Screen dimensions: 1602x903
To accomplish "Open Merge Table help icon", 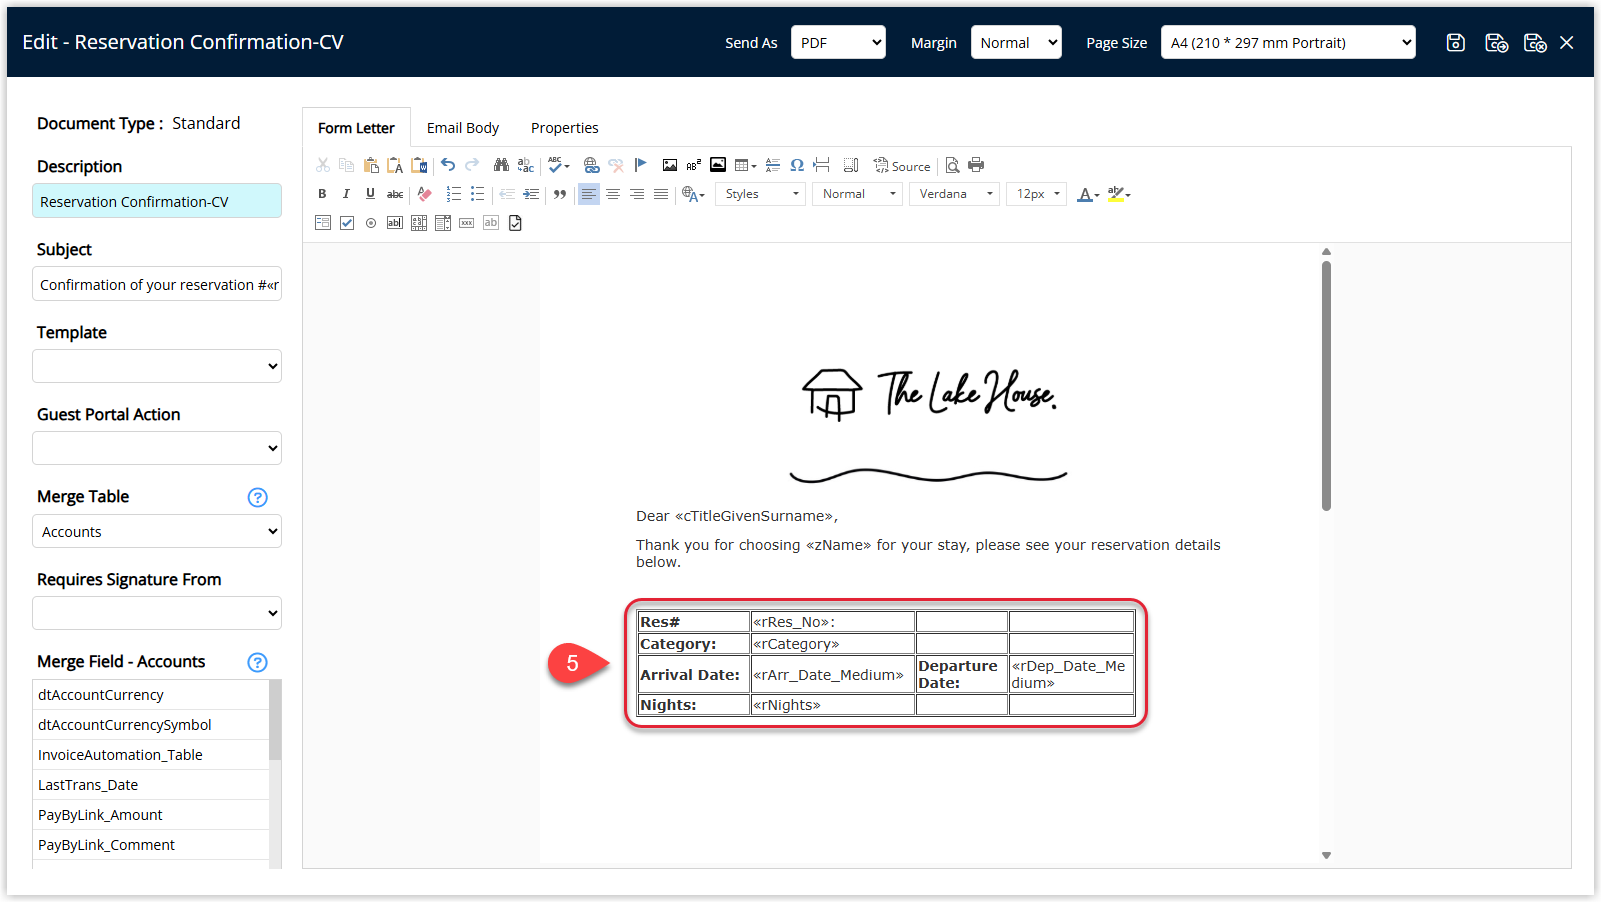I will click(257, 497).
